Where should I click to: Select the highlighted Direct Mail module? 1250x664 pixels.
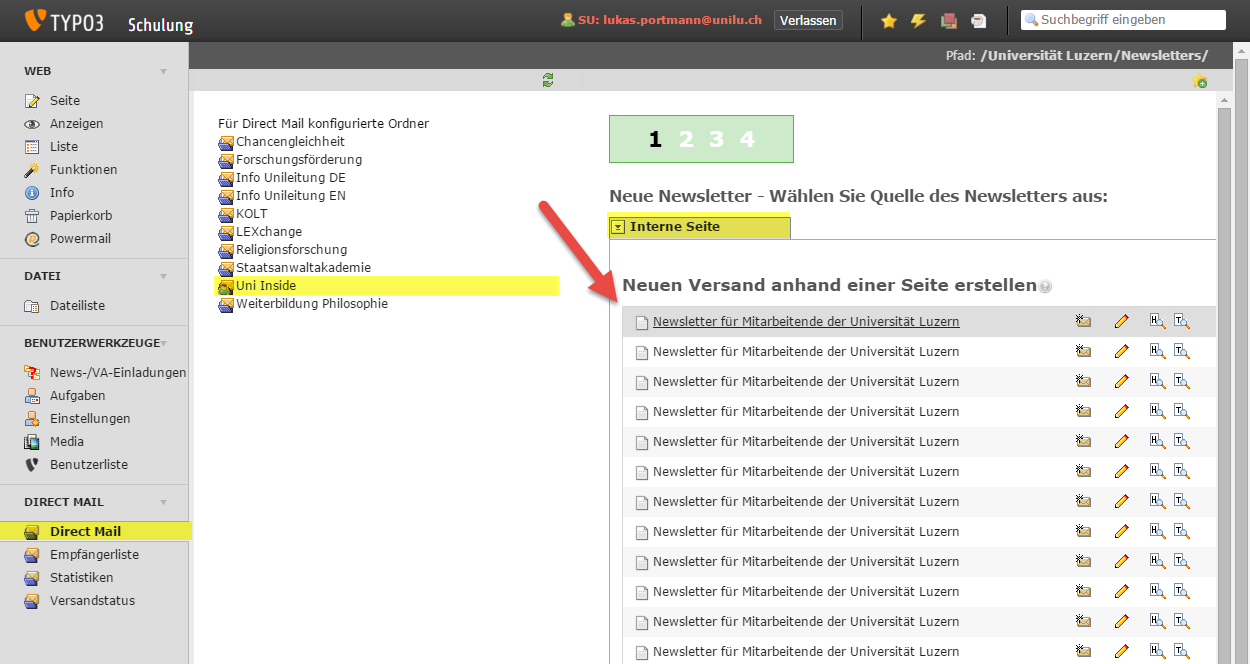(x=95, y=531)
